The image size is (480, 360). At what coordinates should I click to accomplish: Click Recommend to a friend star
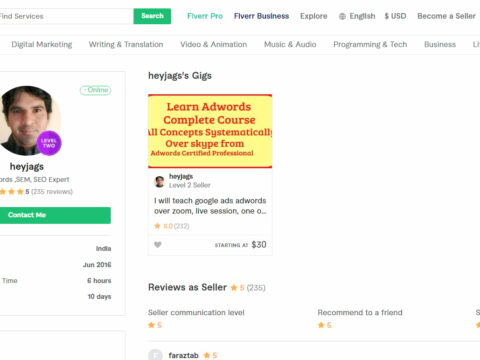[x=321, y=325]
